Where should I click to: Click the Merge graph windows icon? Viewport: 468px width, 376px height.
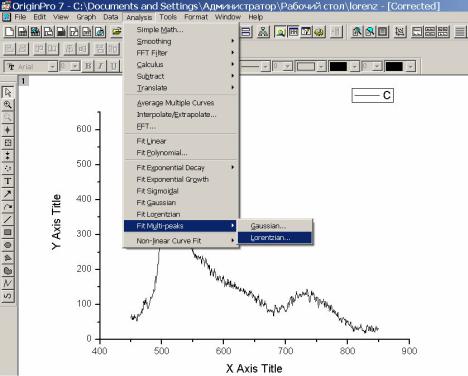[443, 32]
